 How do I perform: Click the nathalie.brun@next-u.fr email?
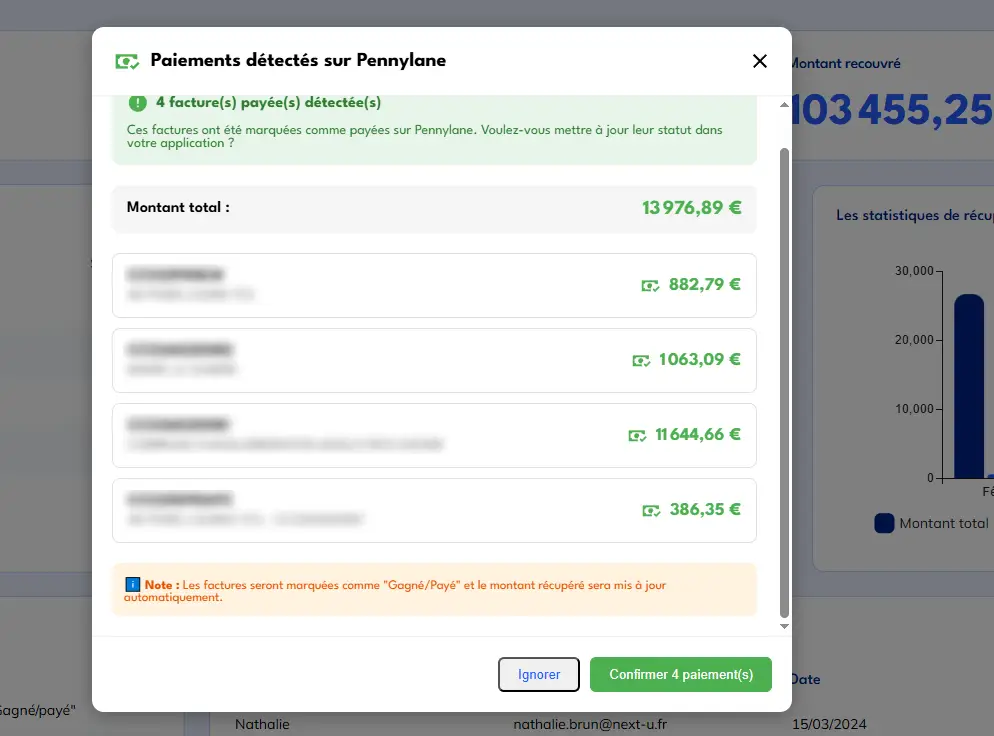tap(592, 724)
